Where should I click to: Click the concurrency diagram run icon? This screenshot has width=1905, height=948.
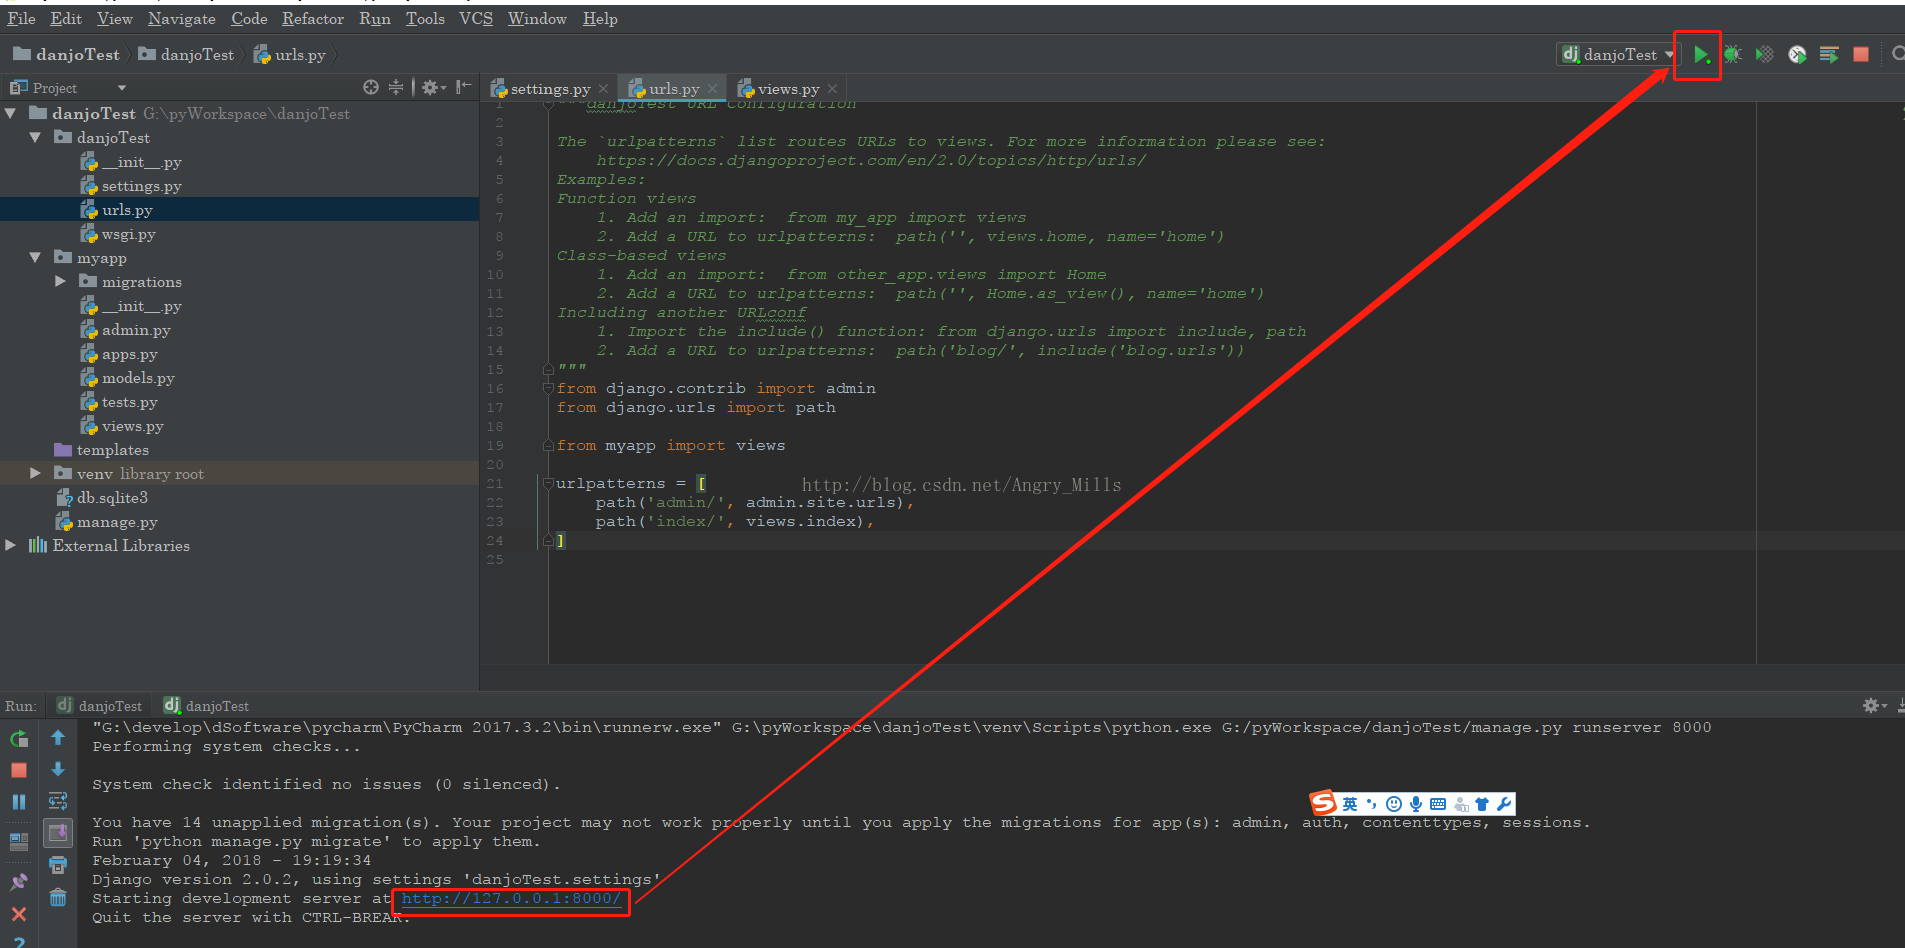(1829, 55)
